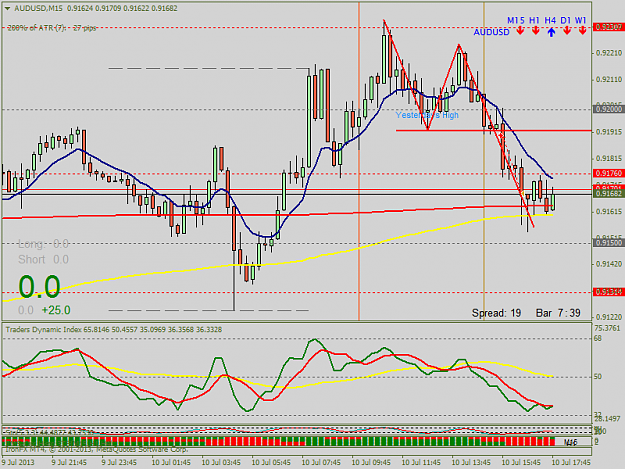Click the 10 Jul 05:45 time axis label

[271, 463]
